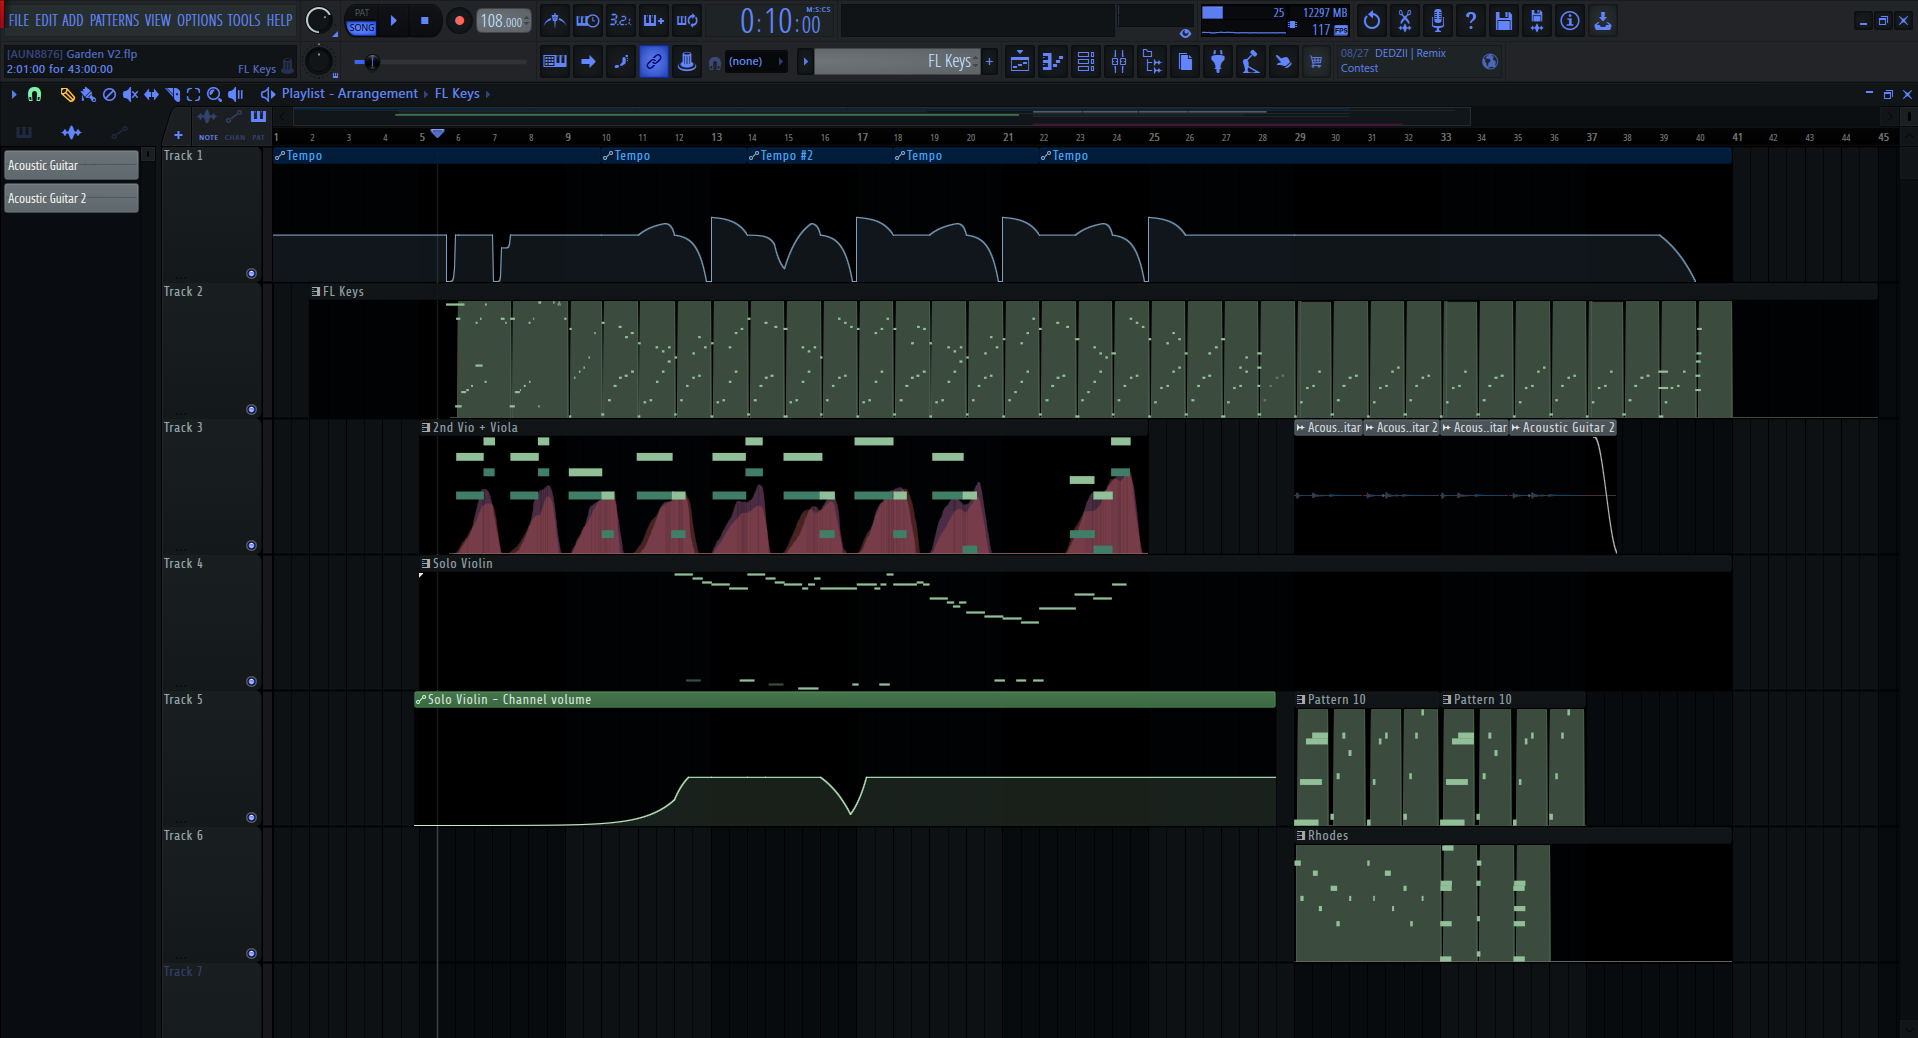Toggle the metronome button

(x=555, y=20)
